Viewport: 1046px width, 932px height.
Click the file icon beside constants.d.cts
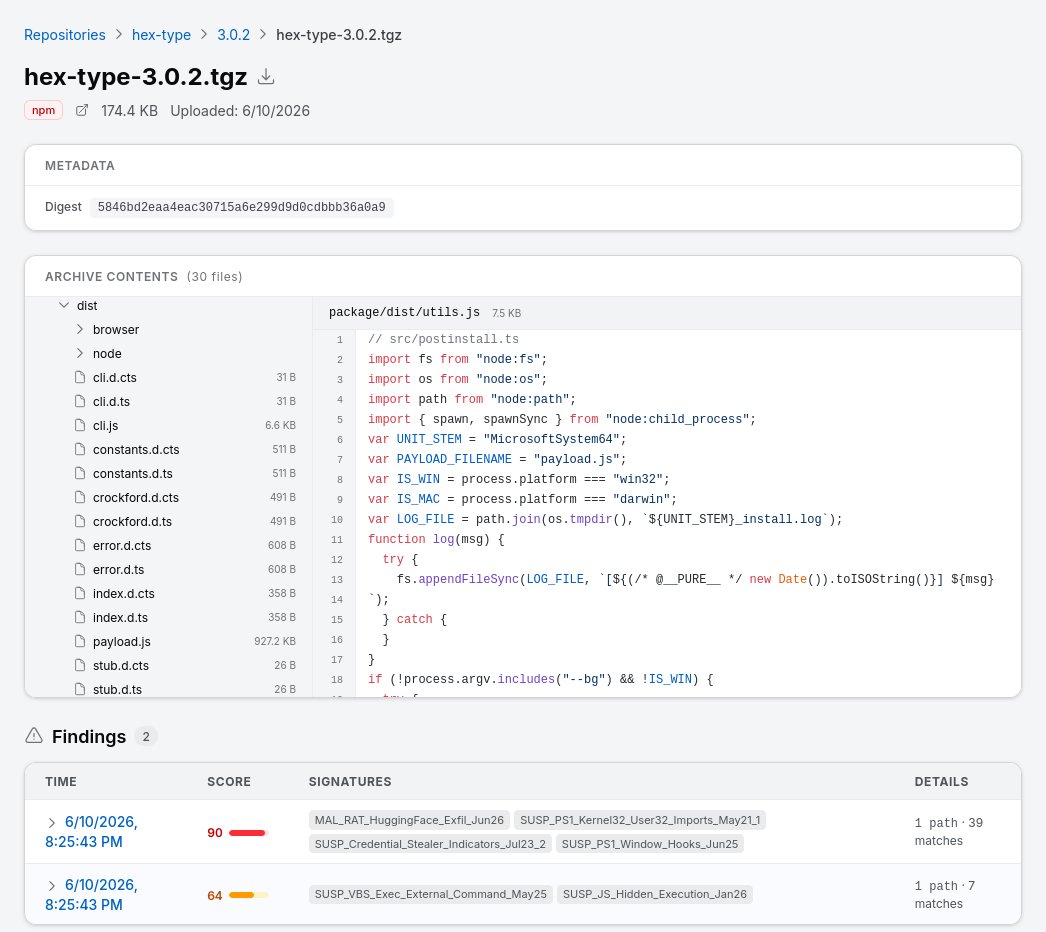pos(80,450)
